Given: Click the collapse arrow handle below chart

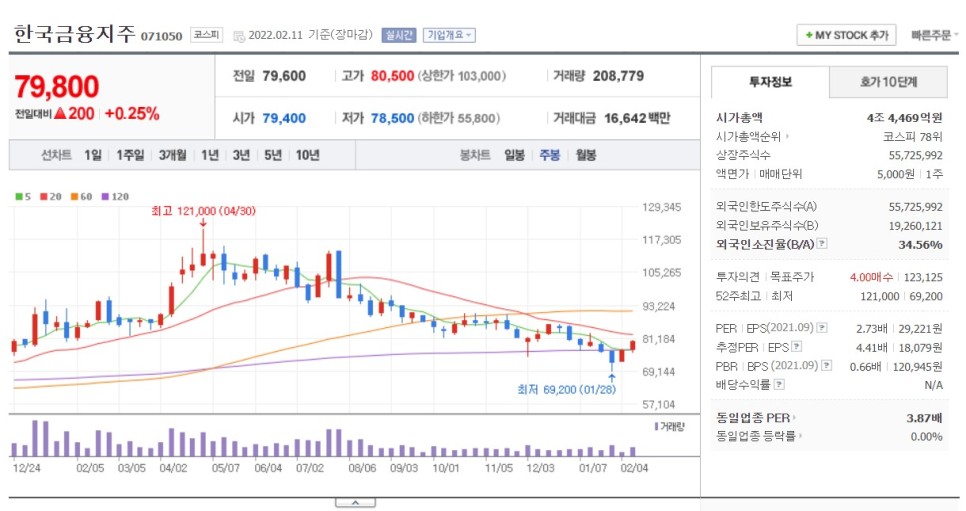Looking at the screenshot, I should (355, 504).
